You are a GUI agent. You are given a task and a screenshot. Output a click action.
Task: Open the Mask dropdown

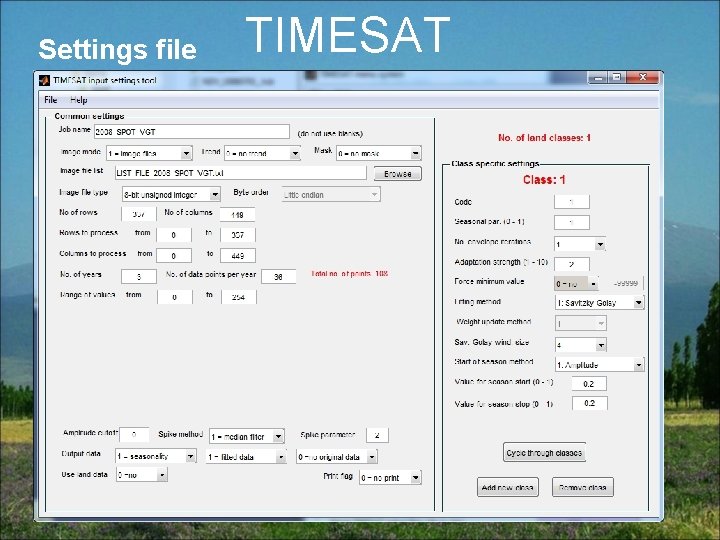tap(378, 153)
